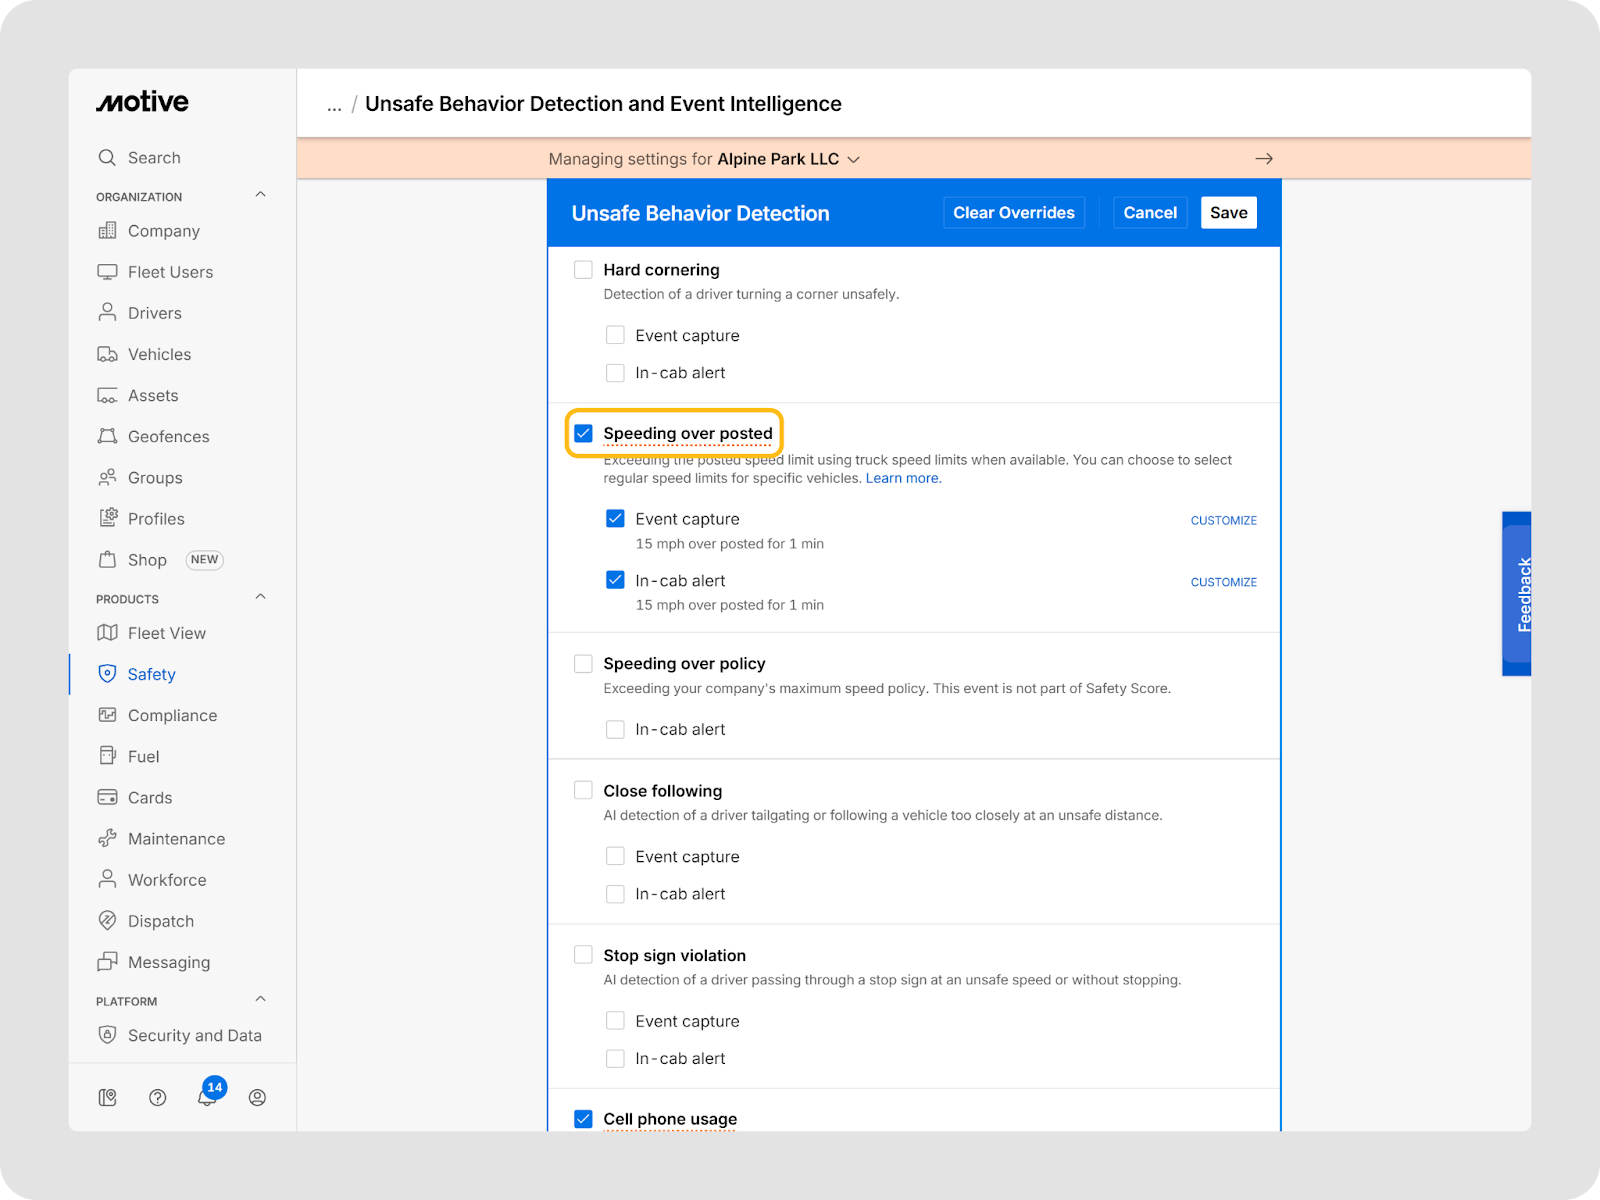The image size is (1600, 1200).
Task: Uncheck the Speeding over posted checkbox
Action: [x=583, y=433]
